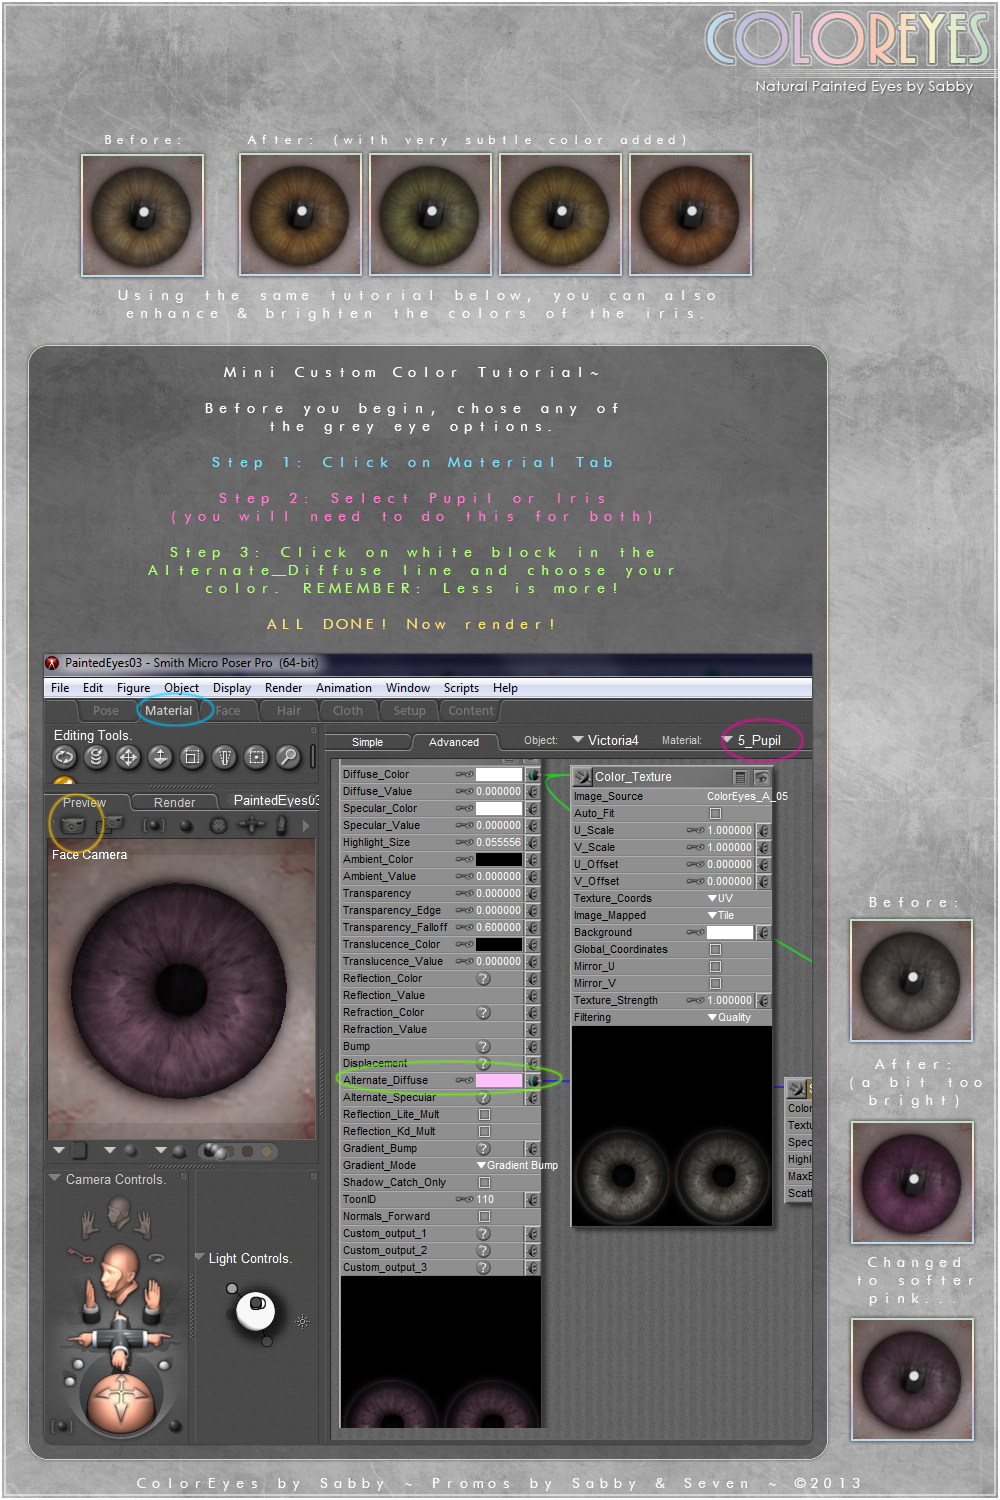Enable the Auto_Fit checkbox
This screenshot has width=1000, height=1500.
(715, 814)
